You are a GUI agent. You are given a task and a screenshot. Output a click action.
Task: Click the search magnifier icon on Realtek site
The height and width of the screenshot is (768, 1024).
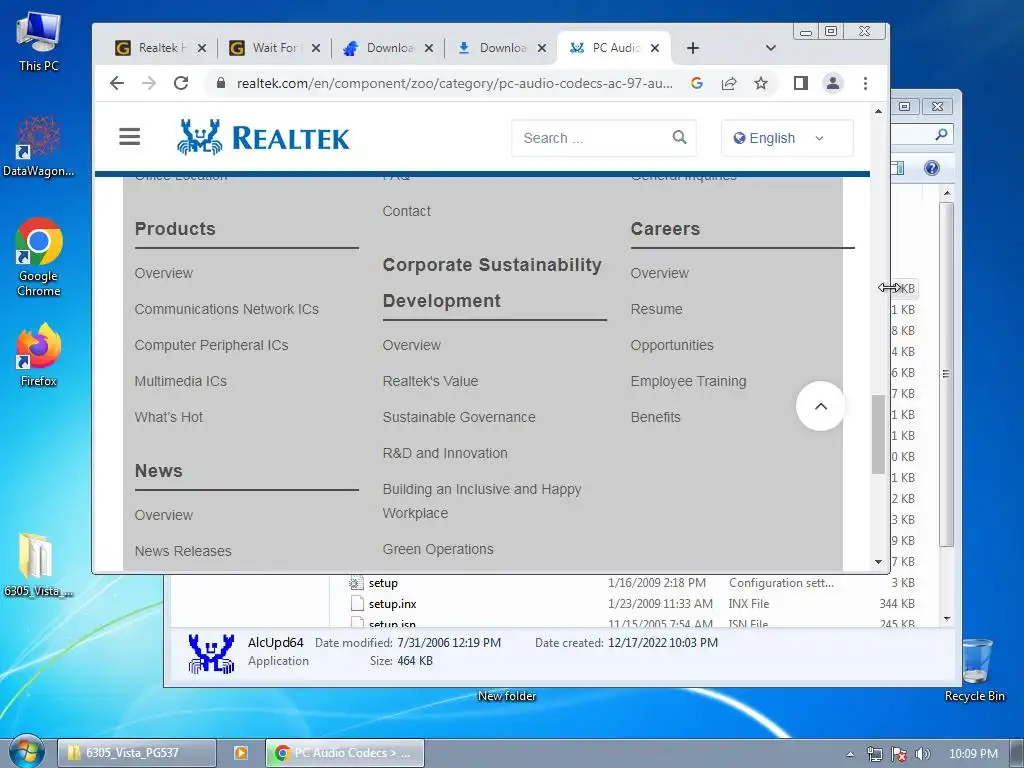pos(679,137)
